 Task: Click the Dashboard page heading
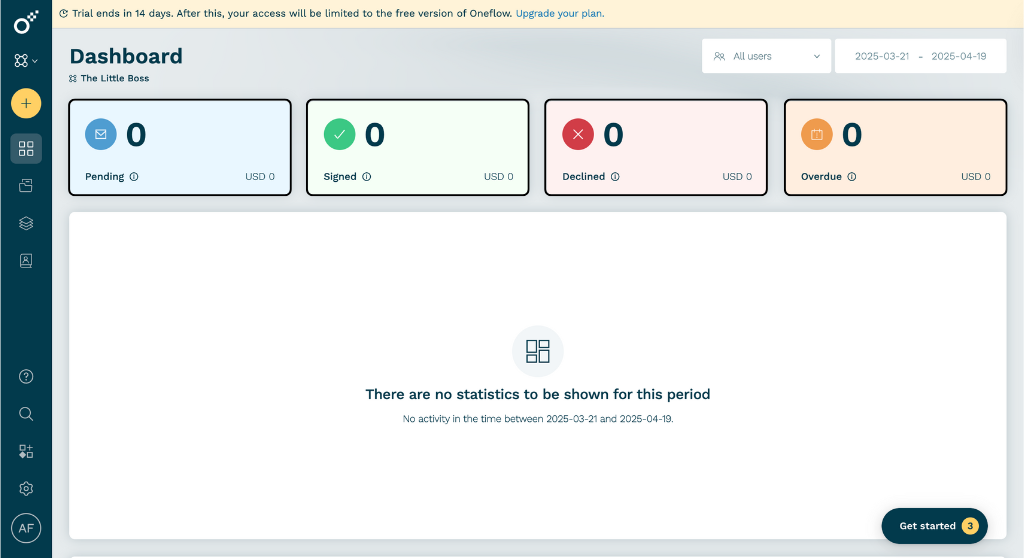(x=126, y=56)
